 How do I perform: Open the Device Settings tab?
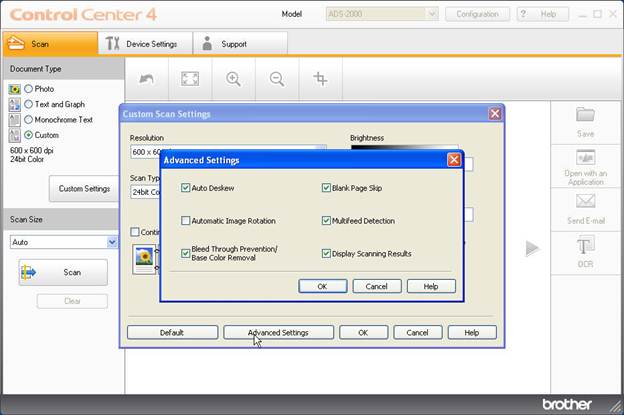pyautogui.click(x=142, y=44)
